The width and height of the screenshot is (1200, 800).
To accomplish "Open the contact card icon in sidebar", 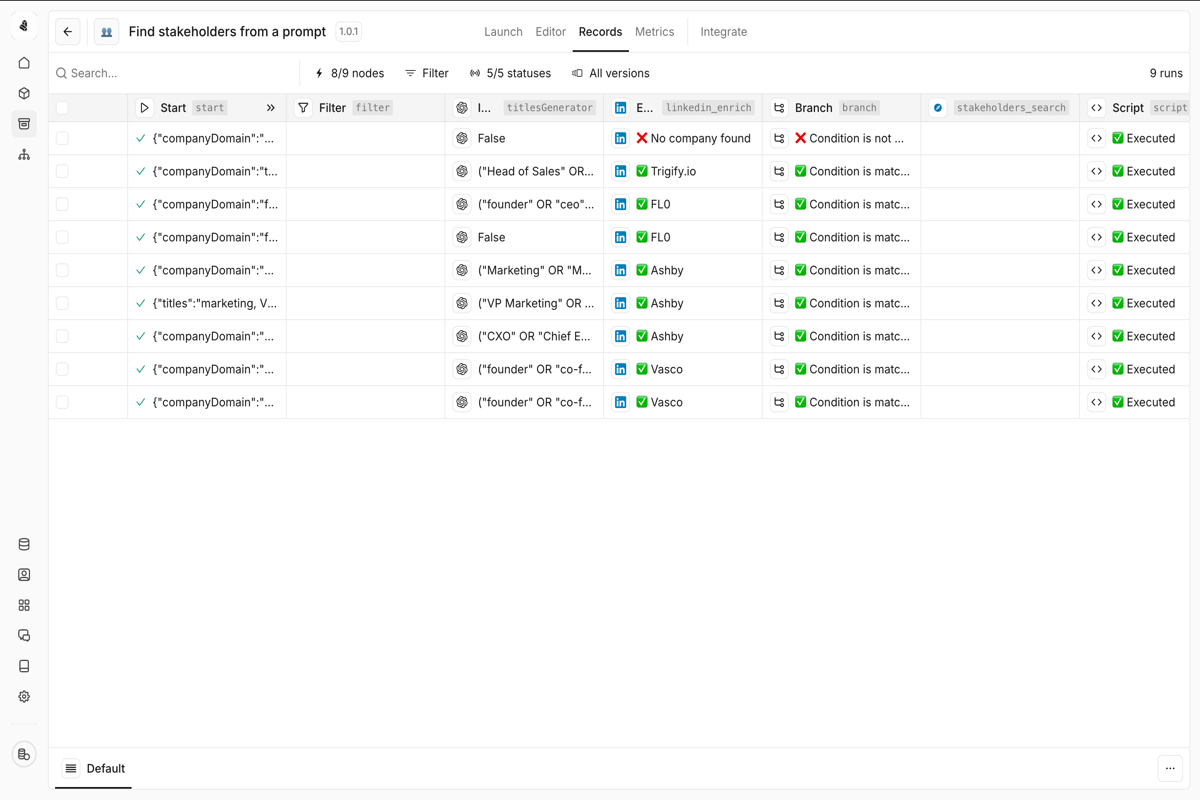I will point(24,575).
